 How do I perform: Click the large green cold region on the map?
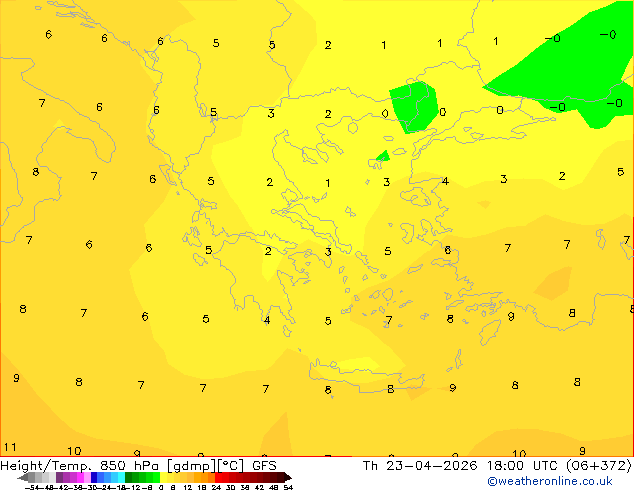tap(574, 69)
